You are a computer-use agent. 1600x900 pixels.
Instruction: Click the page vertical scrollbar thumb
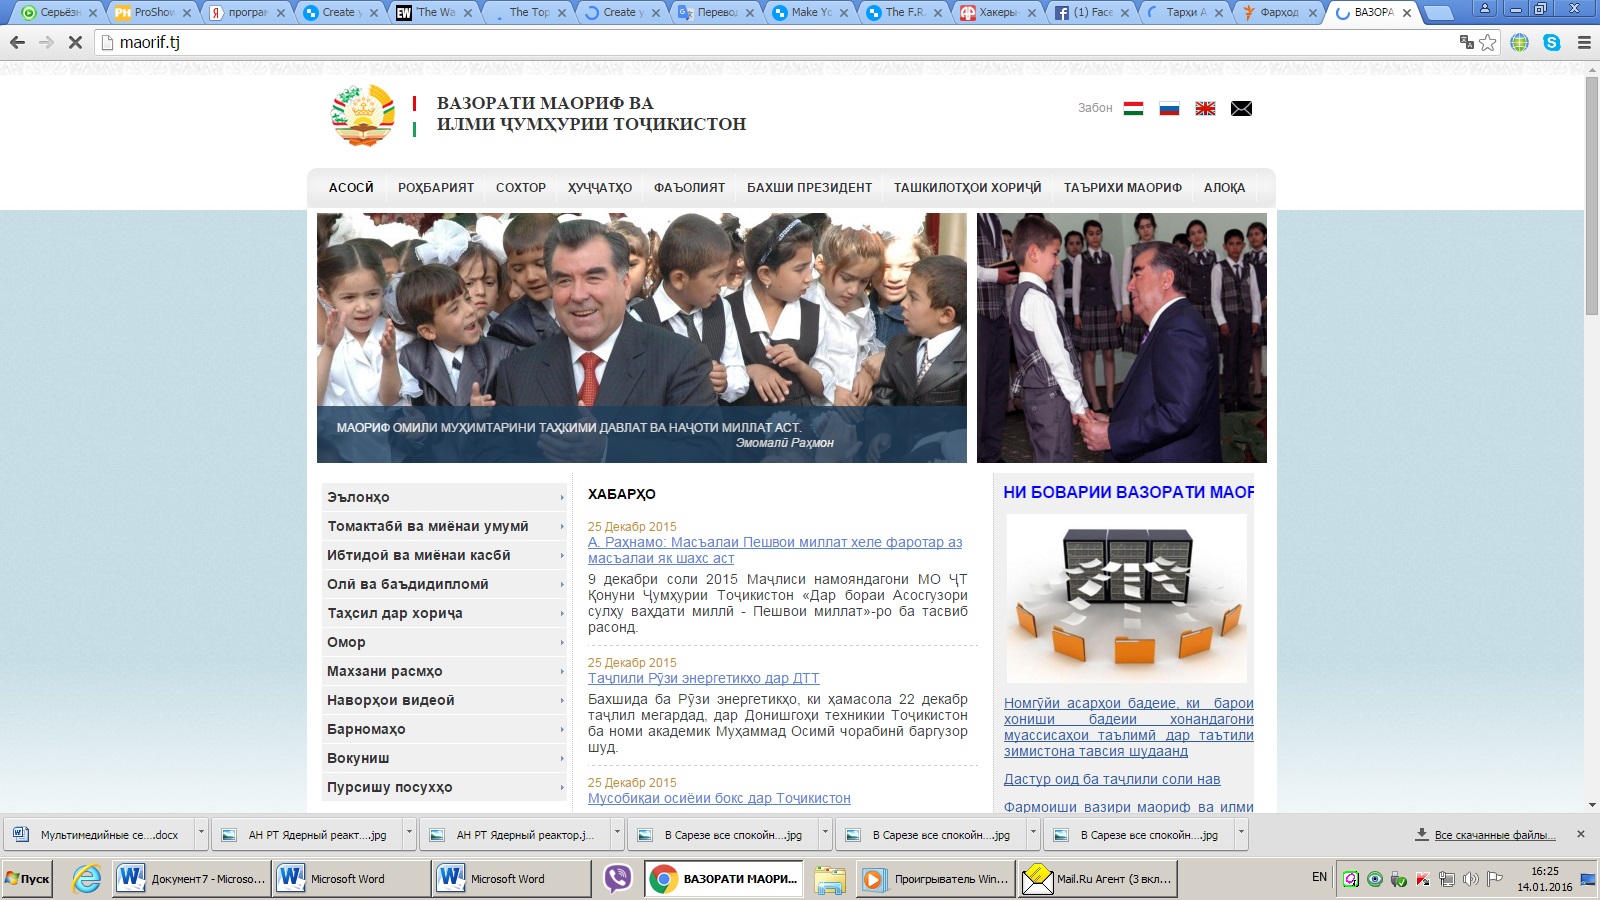(1591, 195)
